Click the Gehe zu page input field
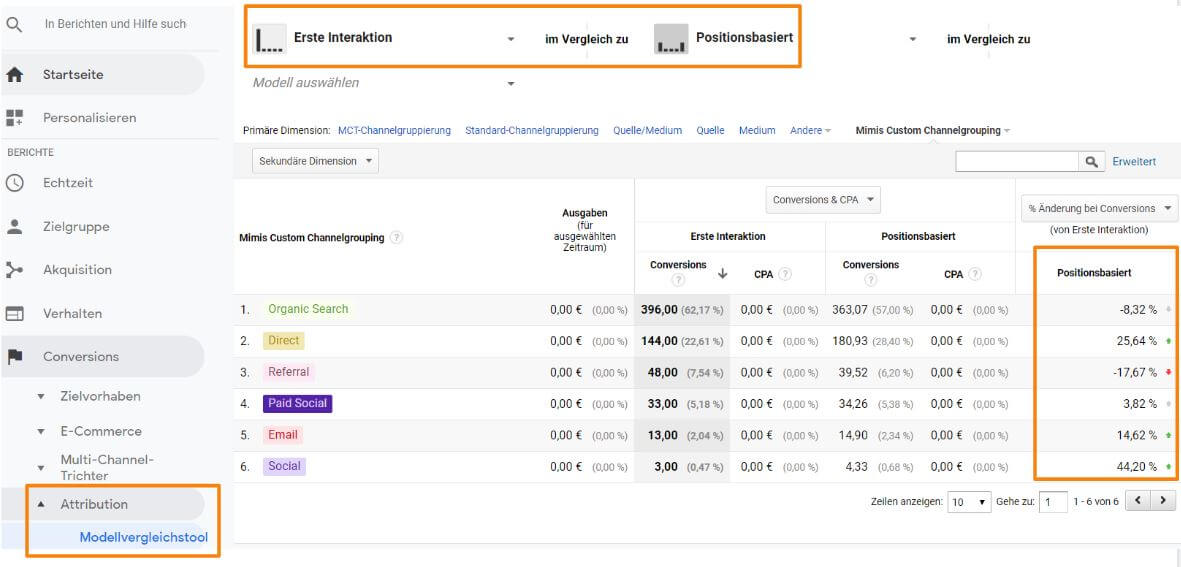Screen dimensions: 1181x567 [x=1053, y=502]
